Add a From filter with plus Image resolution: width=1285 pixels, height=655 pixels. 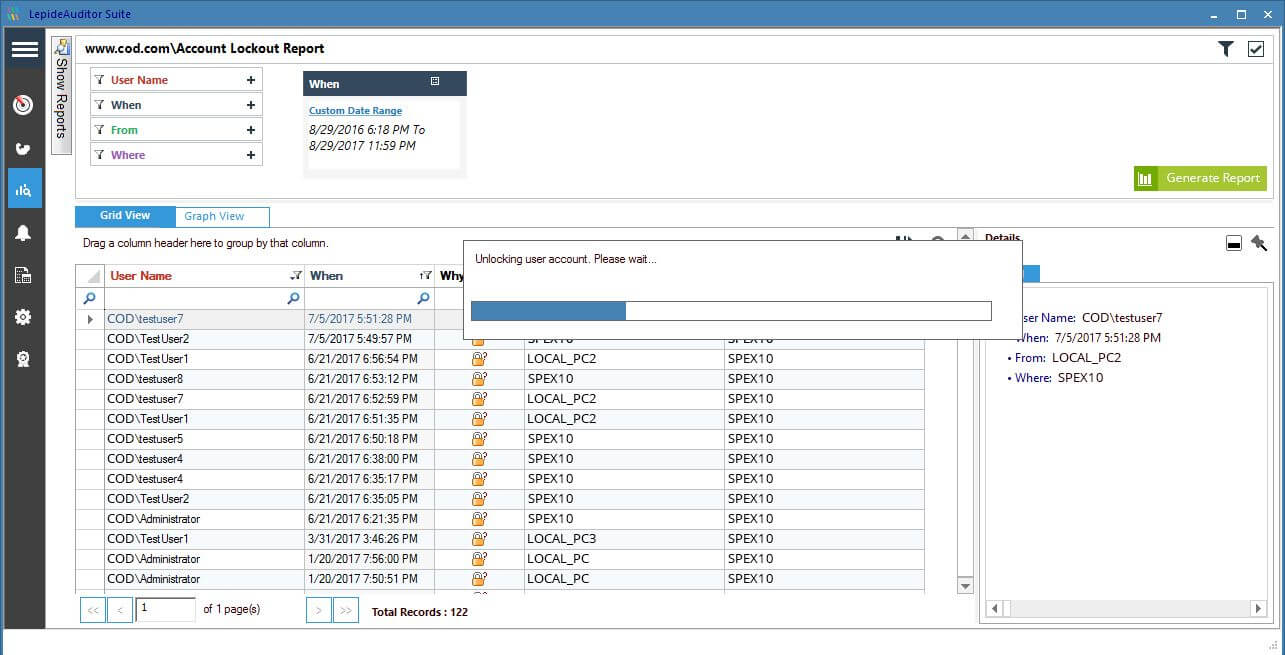(x=250, y=130)
